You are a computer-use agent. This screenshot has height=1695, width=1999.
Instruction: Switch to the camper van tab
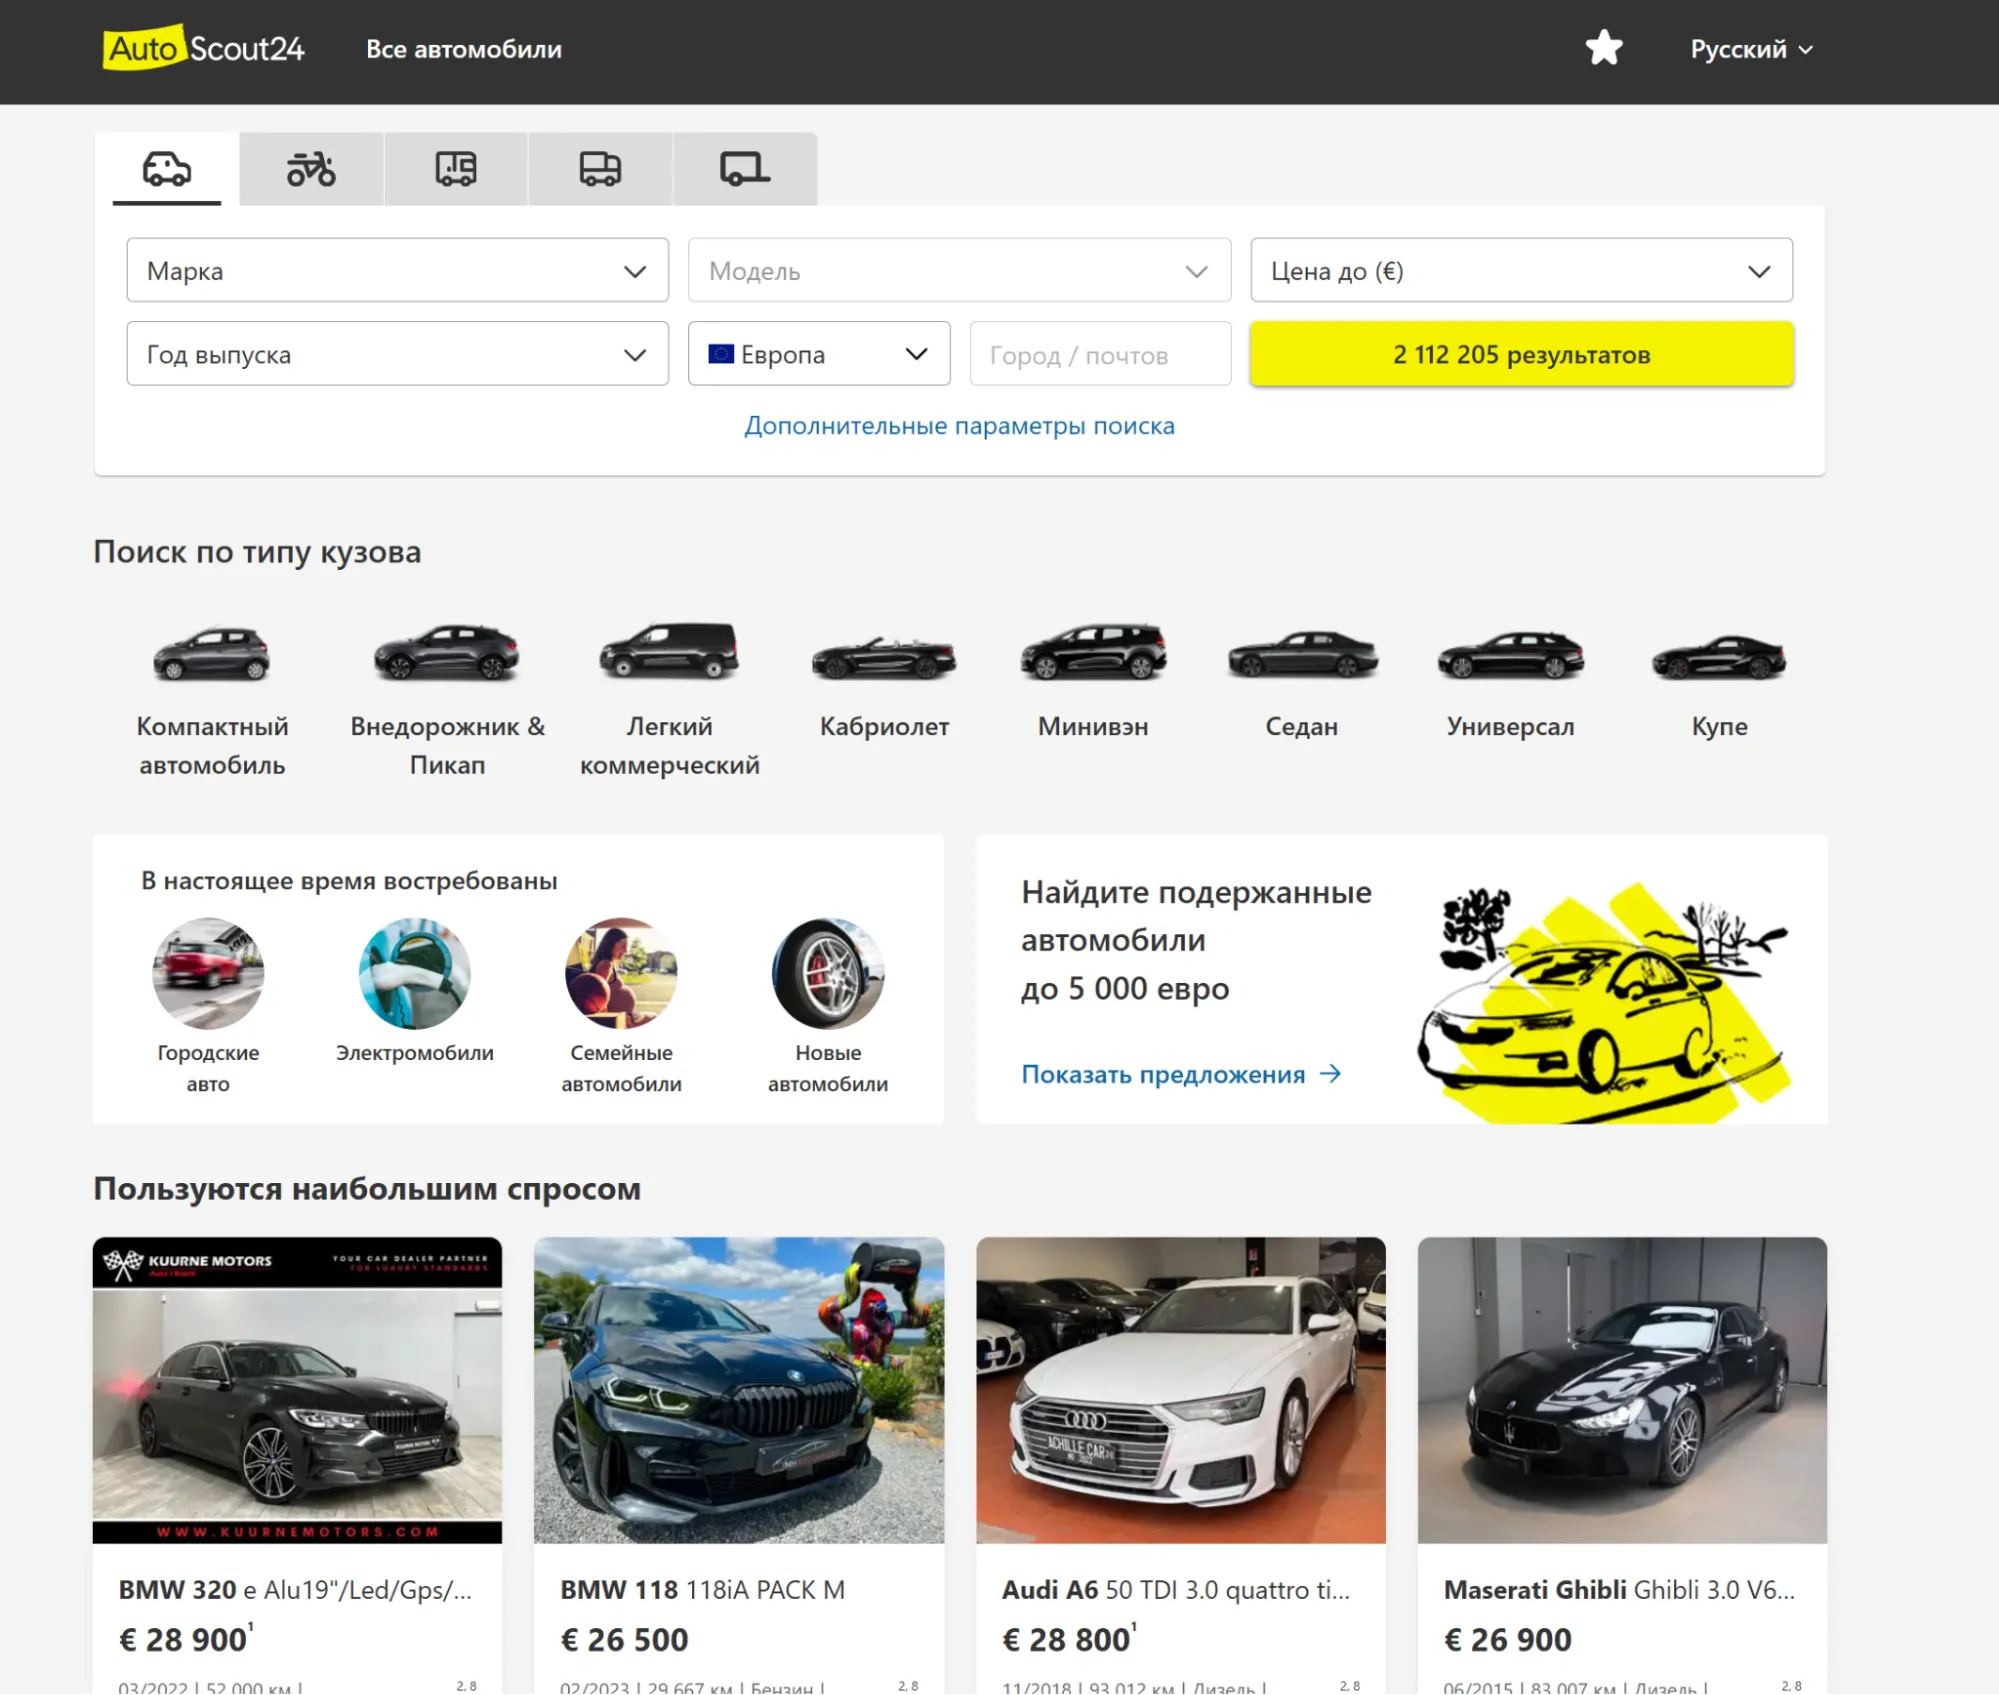pos(456,169)
